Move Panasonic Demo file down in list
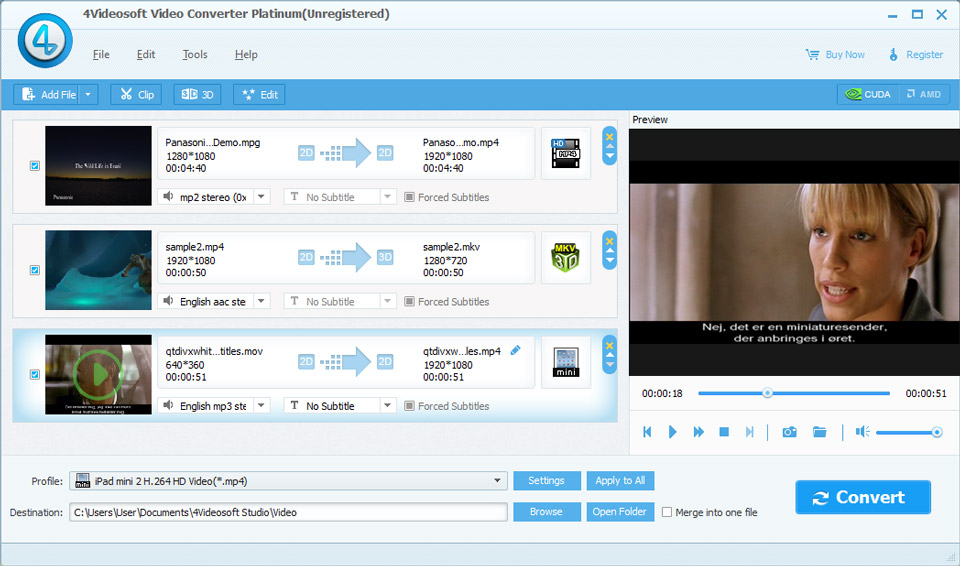Image resolution: width=960 pixels, height=566 pixels. coord(610,157)
